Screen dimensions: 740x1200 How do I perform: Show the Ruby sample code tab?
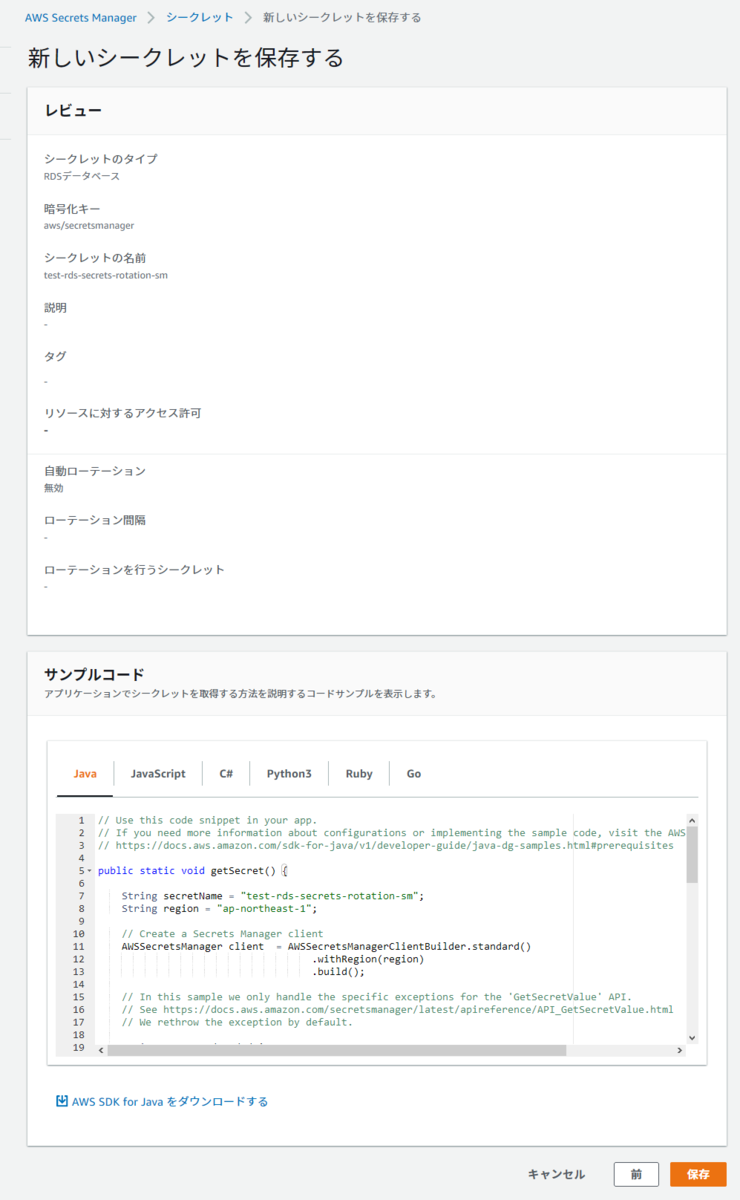(x=359, y=774)
